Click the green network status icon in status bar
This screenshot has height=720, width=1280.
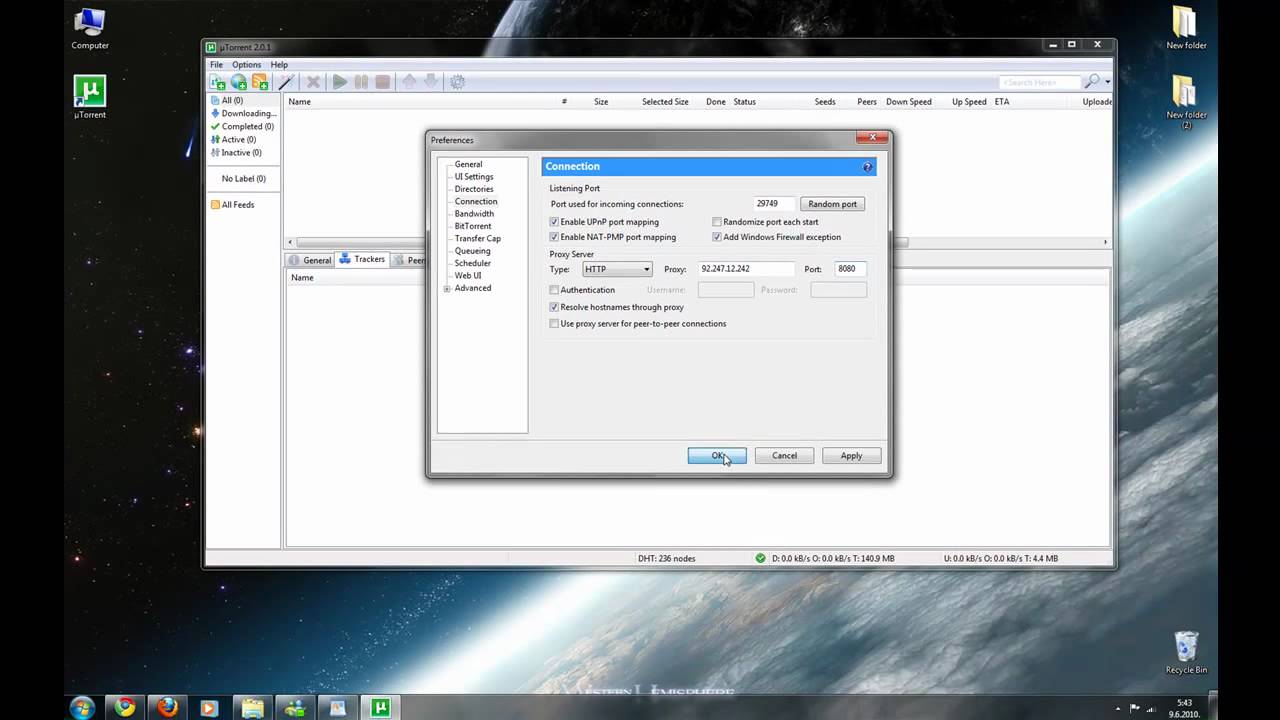(x=760, y=558)
